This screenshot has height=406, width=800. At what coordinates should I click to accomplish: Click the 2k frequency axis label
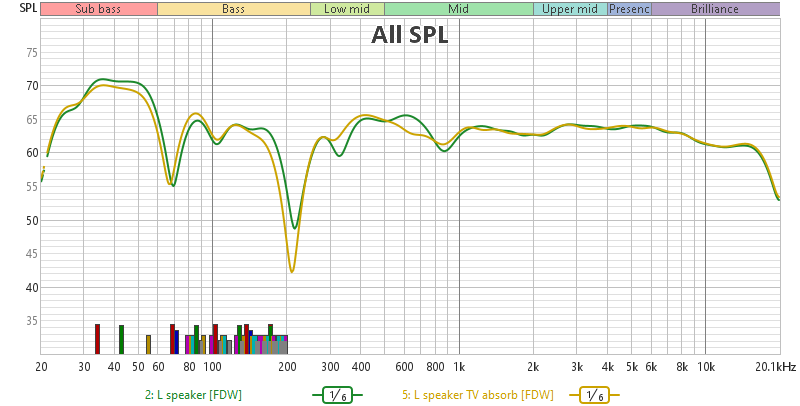tap(533, 367)
